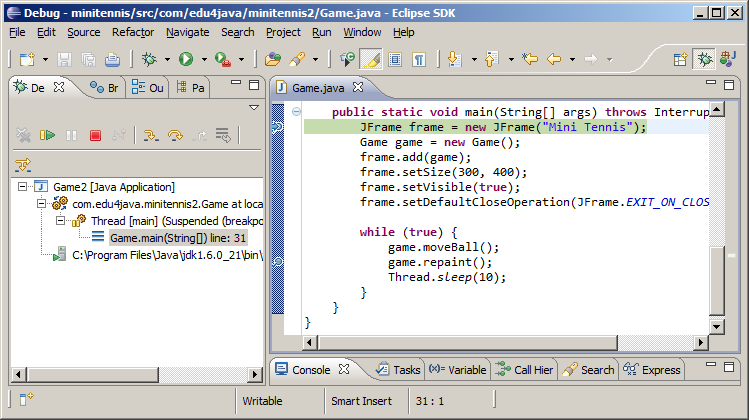Screen dimensions: 749x420
Task: Click the Open Type toolbar icon
Action: point(273,59)
